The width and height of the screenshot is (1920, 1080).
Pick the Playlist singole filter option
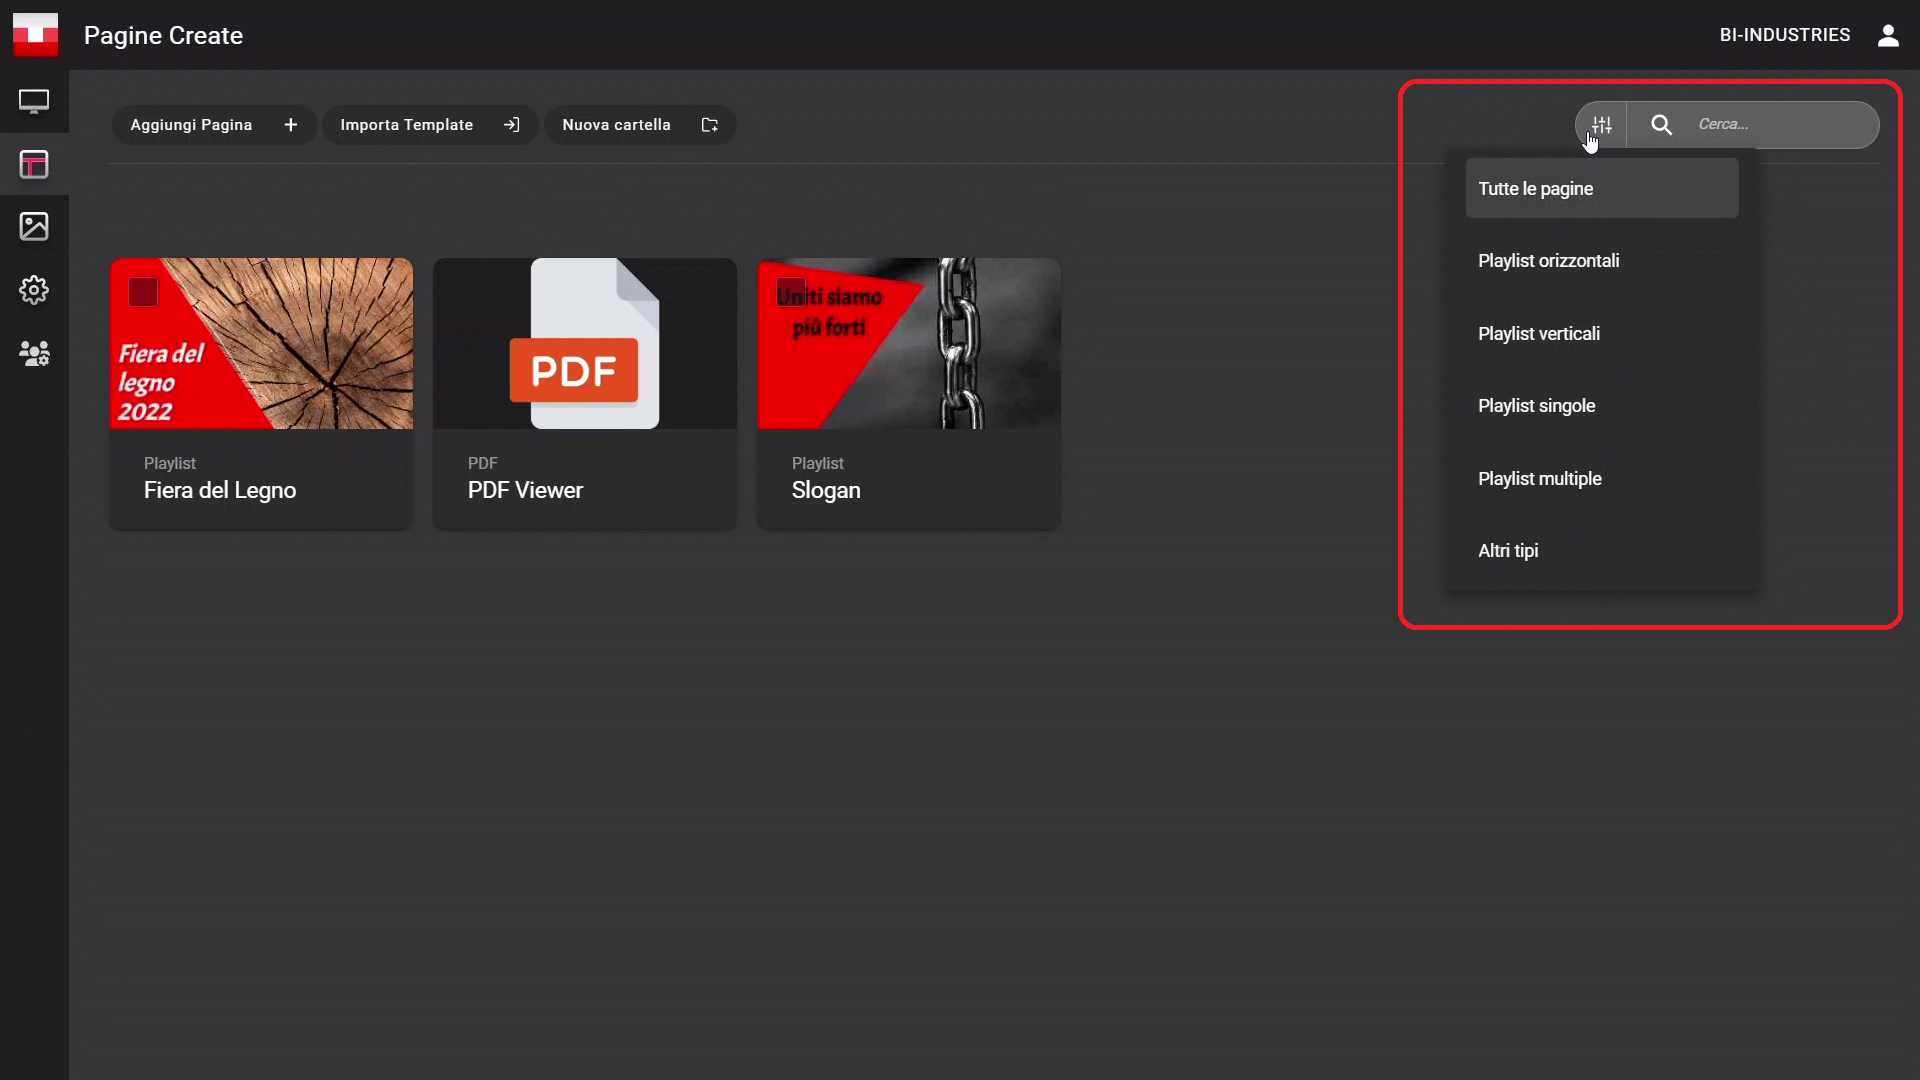click(x=1536, y=406)
